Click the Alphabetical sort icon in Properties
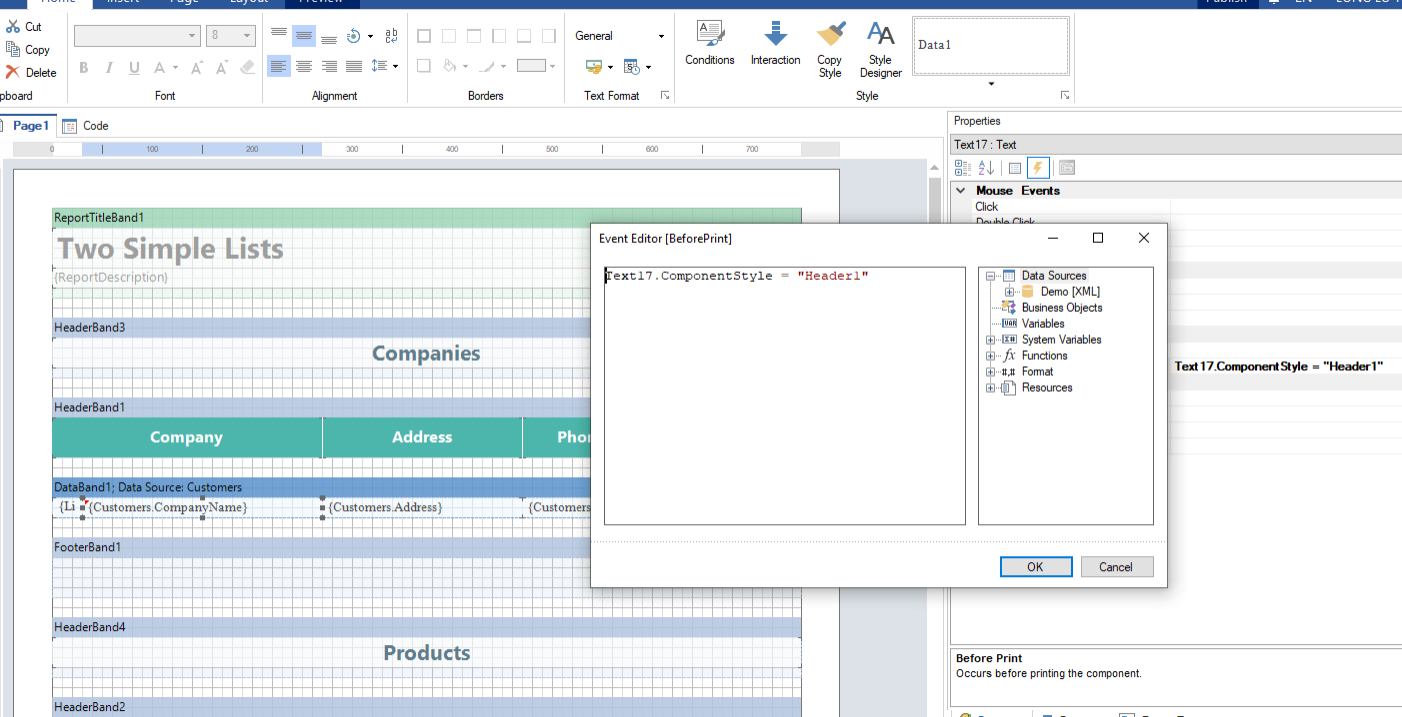Viewport: 1402px width, 717px height. tap(986, 168)
